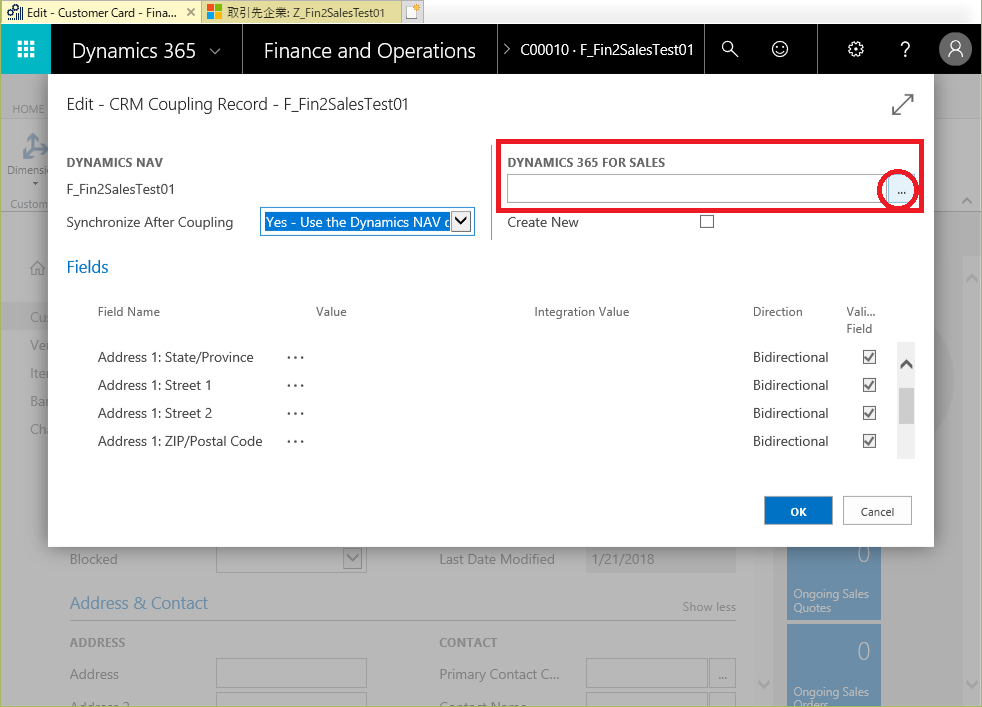Screen dimensions: 982x707
Task: Toggle Validate Field for Address 1: Street 2
Action: (x=869, y=413)
